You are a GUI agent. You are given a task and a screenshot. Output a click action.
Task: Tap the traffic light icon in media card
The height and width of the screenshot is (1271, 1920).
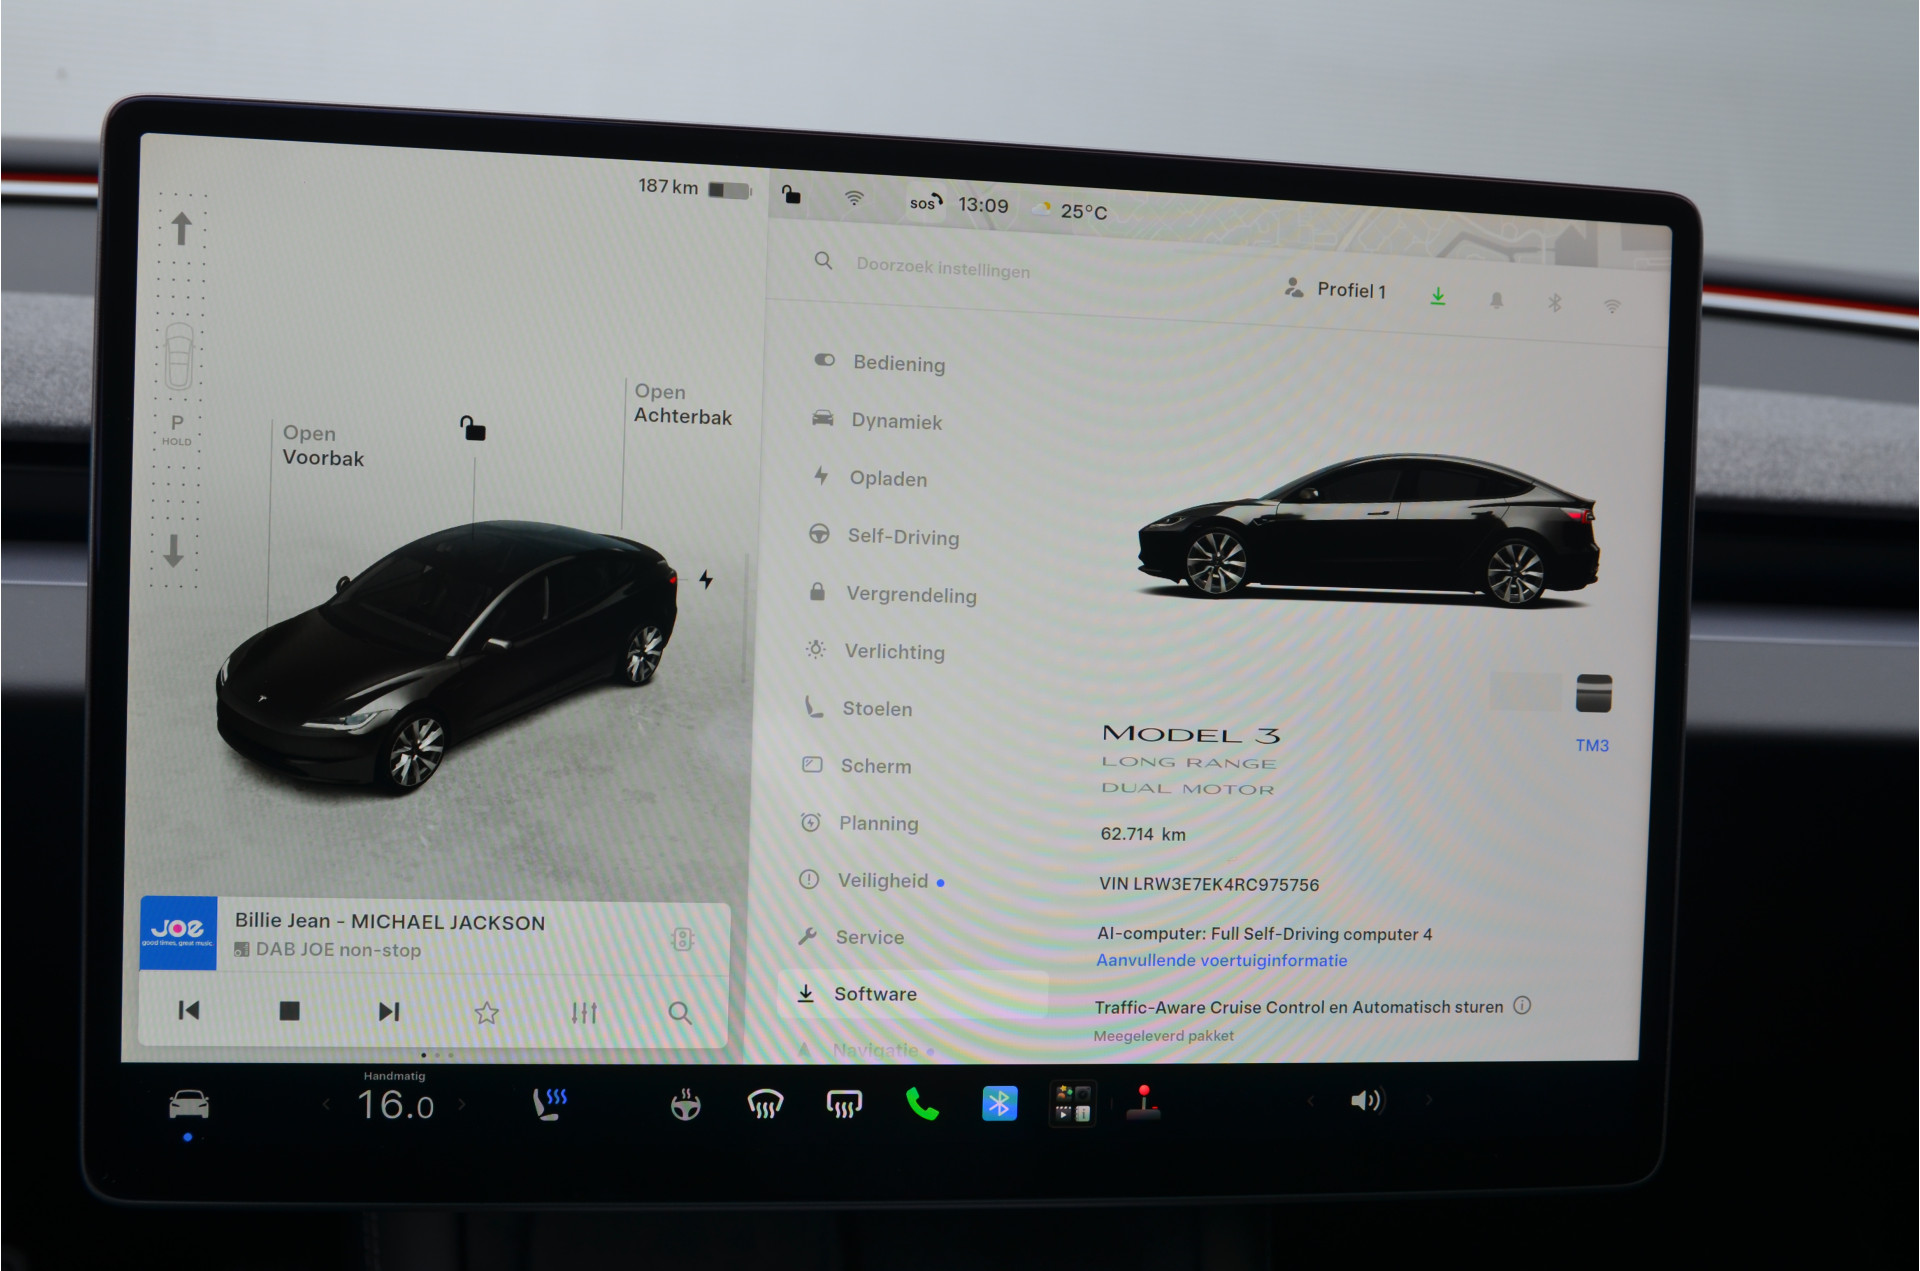683,938
